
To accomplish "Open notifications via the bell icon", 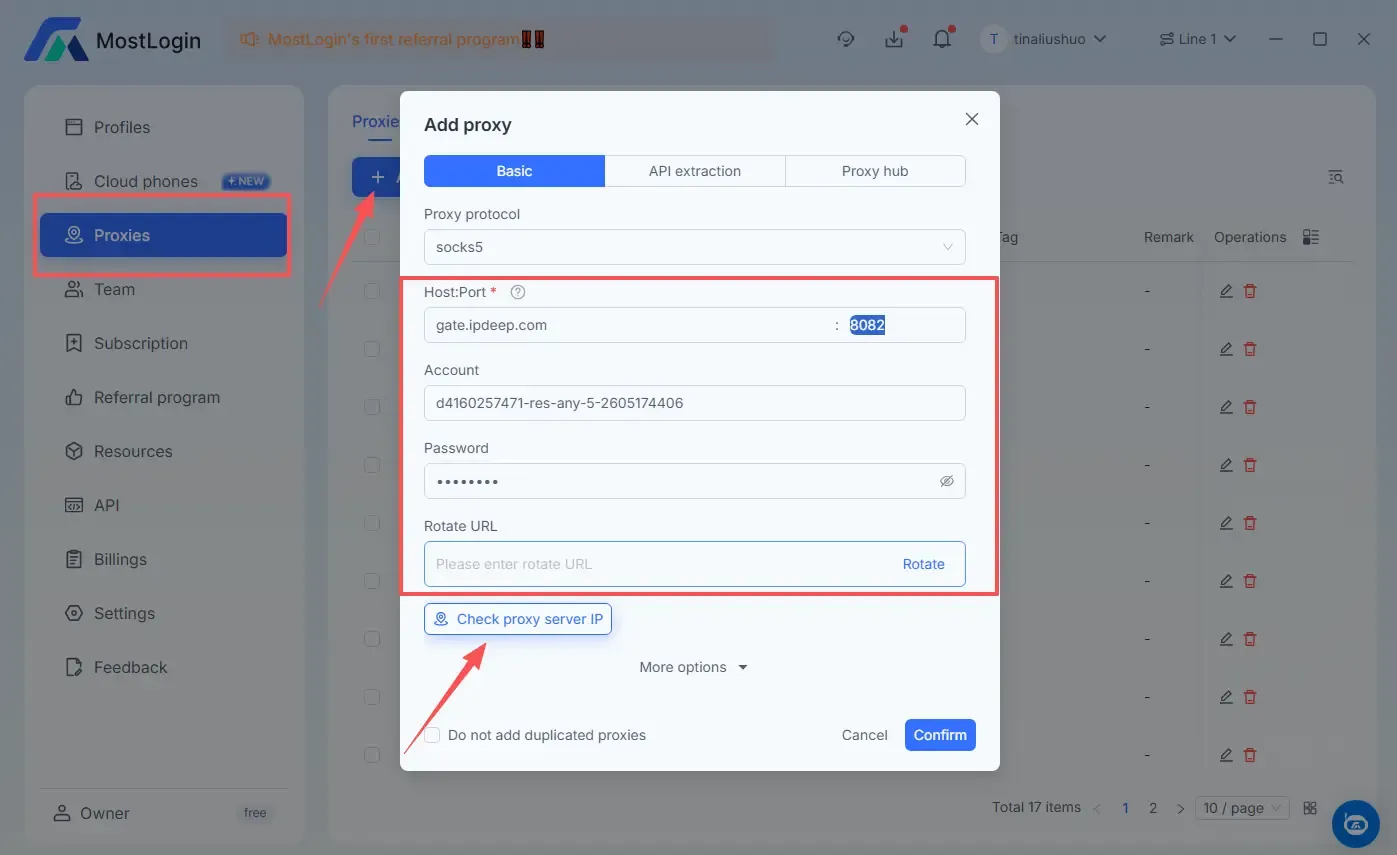I will click(941, 37).
